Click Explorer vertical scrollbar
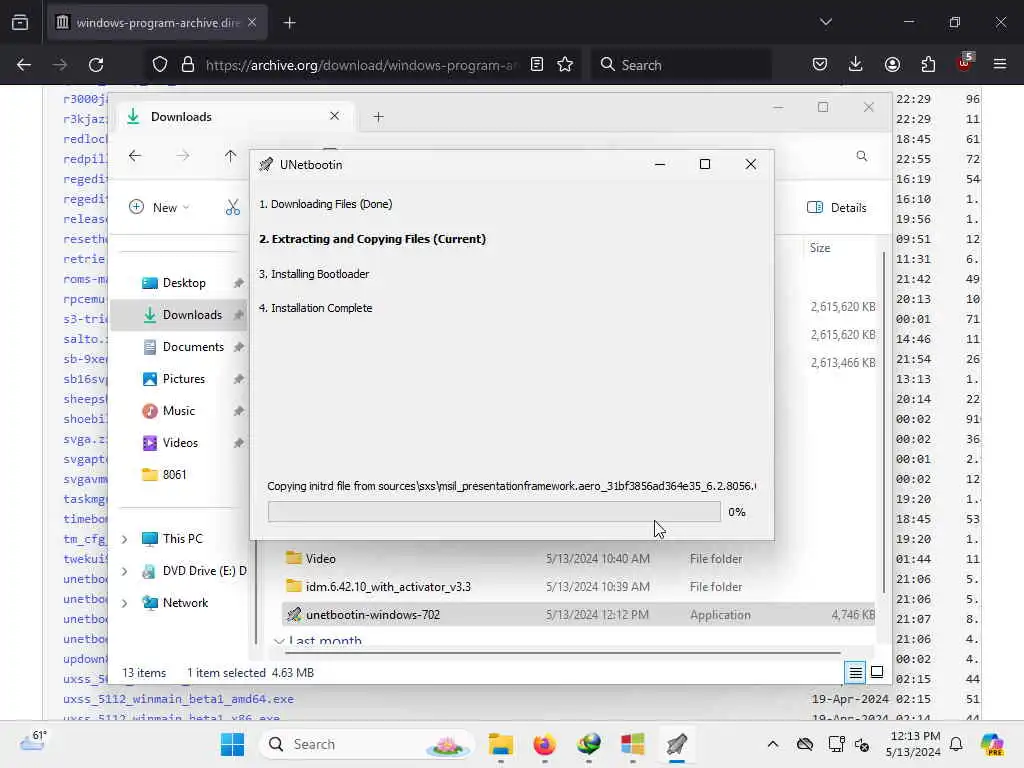The width and height of the screenshot is (1024, 768). [x=884, y=421]
